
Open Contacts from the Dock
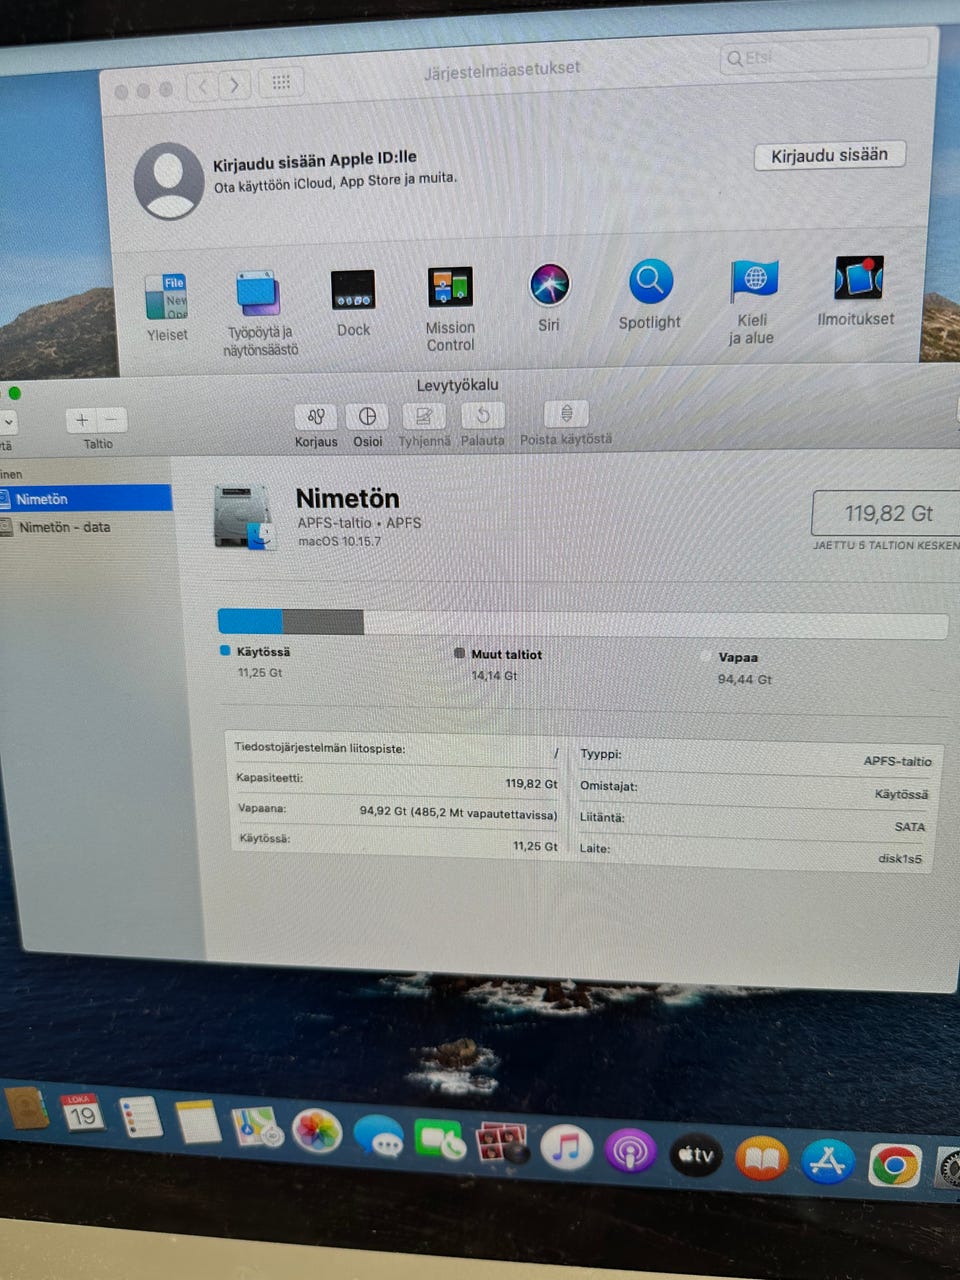tap(26, 1108)
